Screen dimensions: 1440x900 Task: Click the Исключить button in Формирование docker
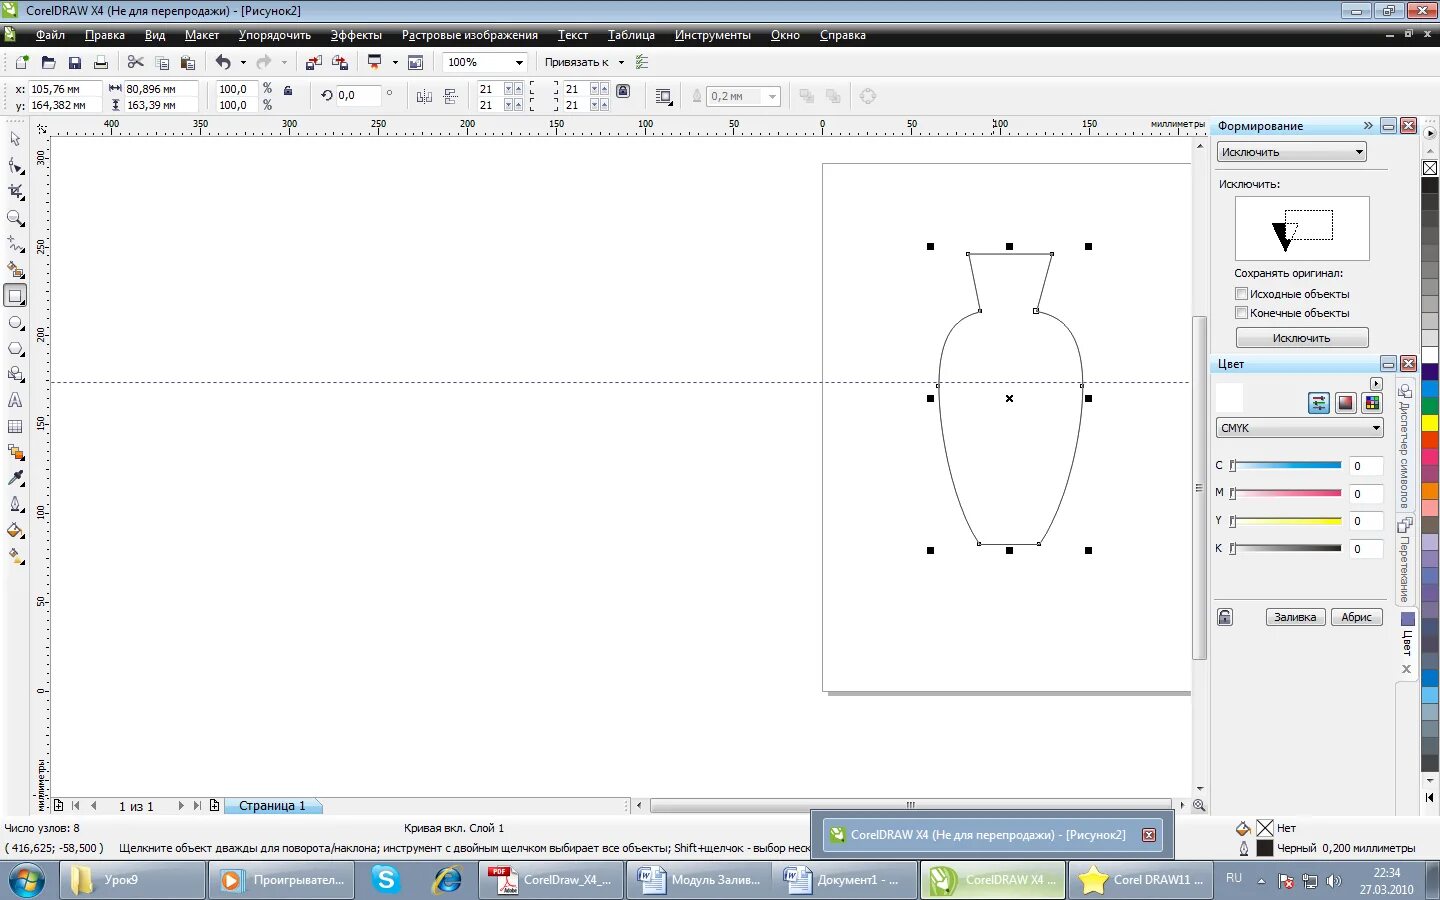coord(1302,338)
